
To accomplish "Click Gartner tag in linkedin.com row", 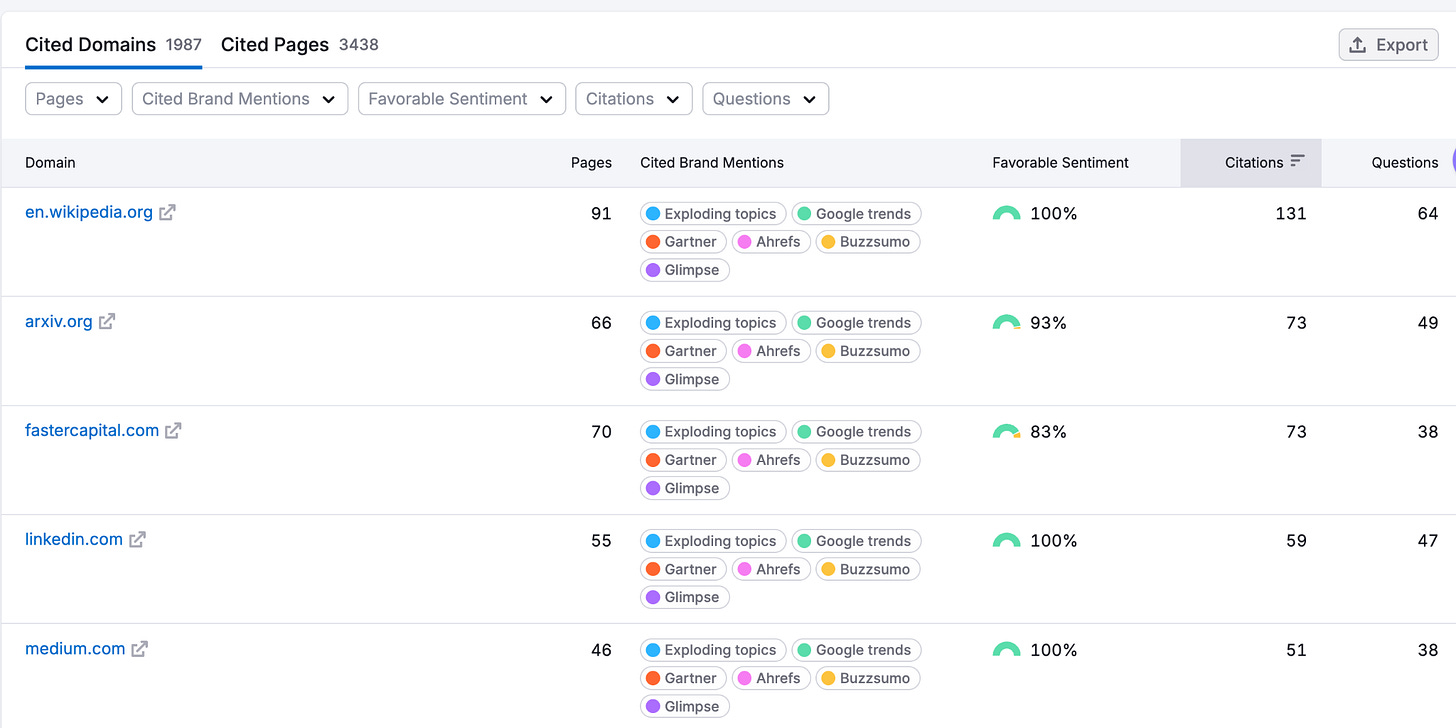I will [x=683, y=569].
